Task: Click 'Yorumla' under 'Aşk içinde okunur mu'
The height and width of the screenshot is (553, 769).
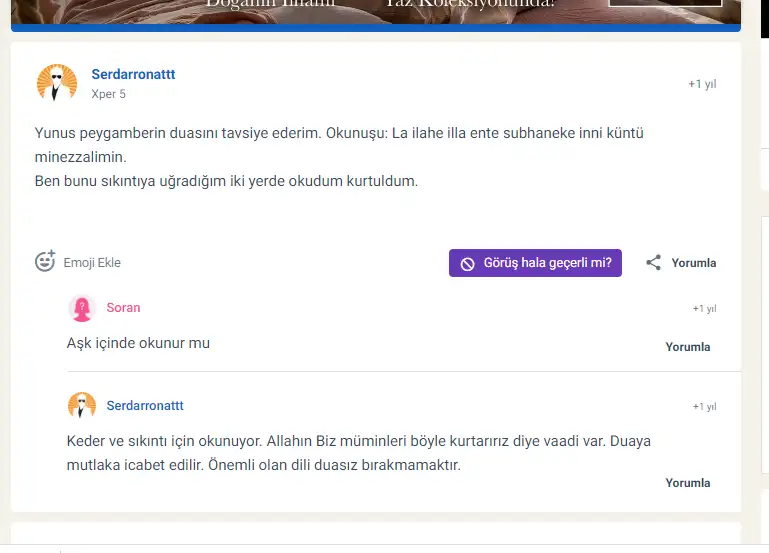Action: click(687, 347)
